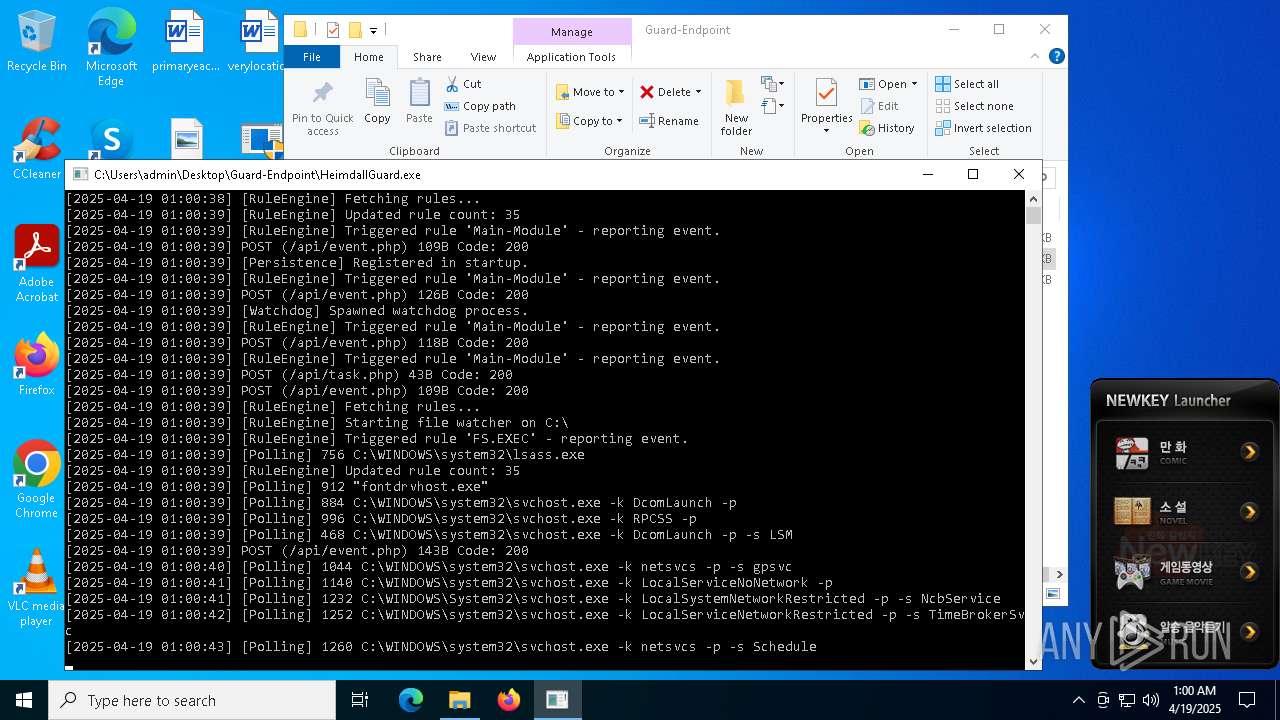Open the Move to dropdown
The image size is (1280, 720).
pos(590,92)
